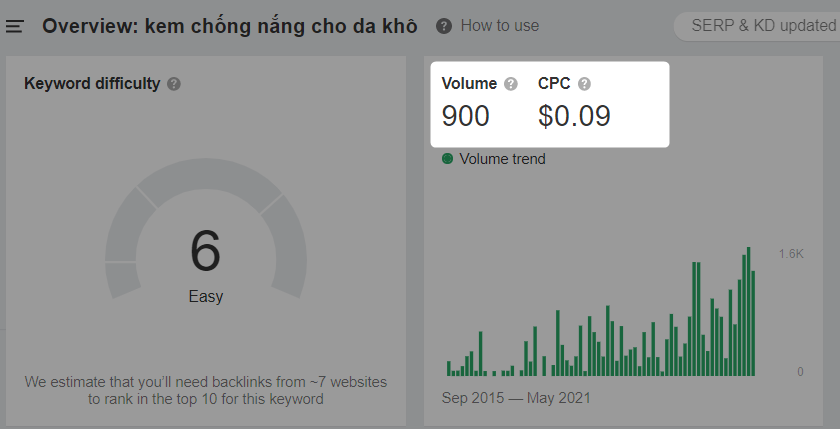Open Keyword difficulty help icon
Viewport: 840px width, 429px height.
tap(174, 84)
